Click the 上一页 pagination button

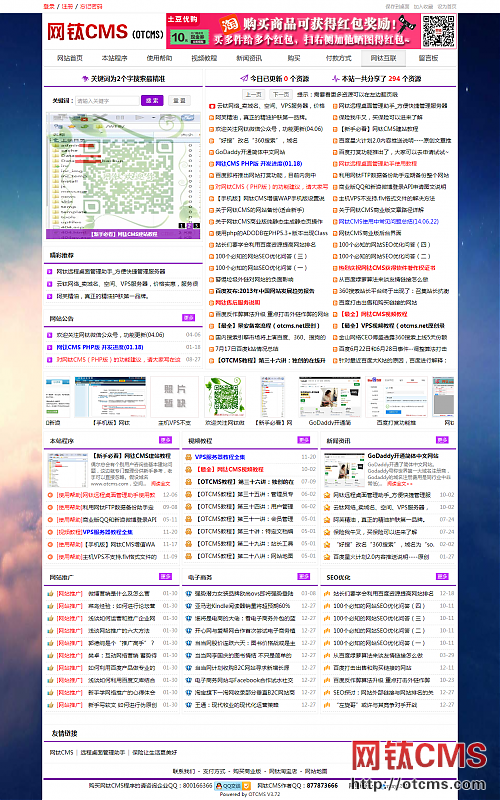(254, 94)
